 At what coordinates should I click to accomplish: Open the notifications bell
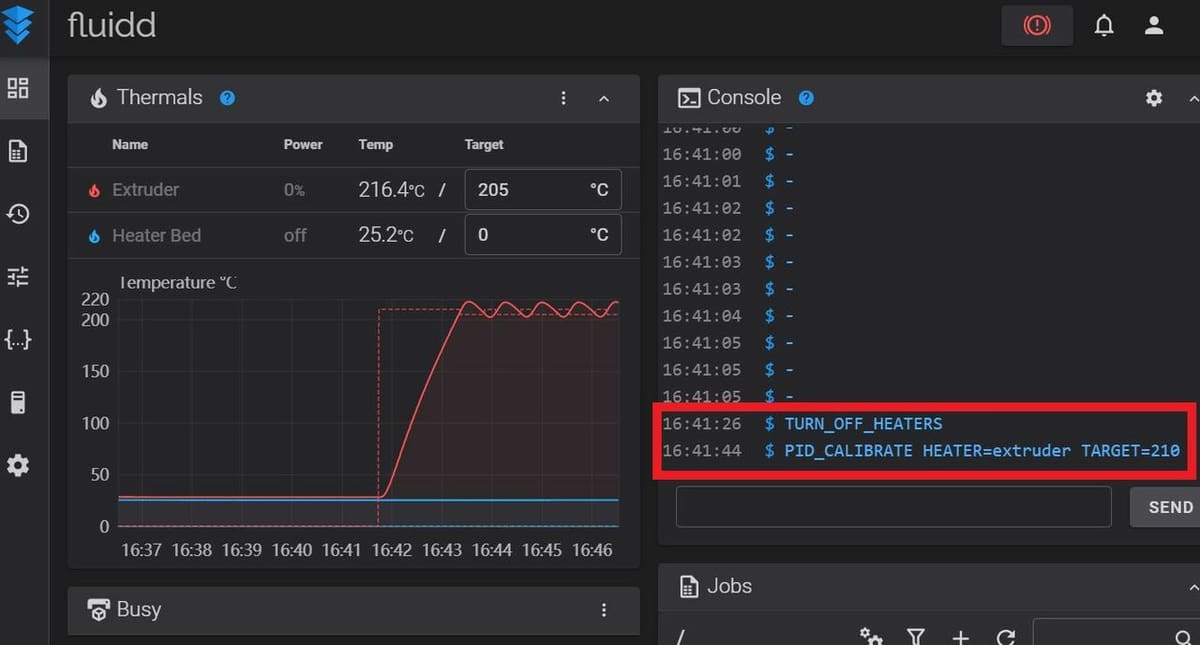[x=1104, y=26]
